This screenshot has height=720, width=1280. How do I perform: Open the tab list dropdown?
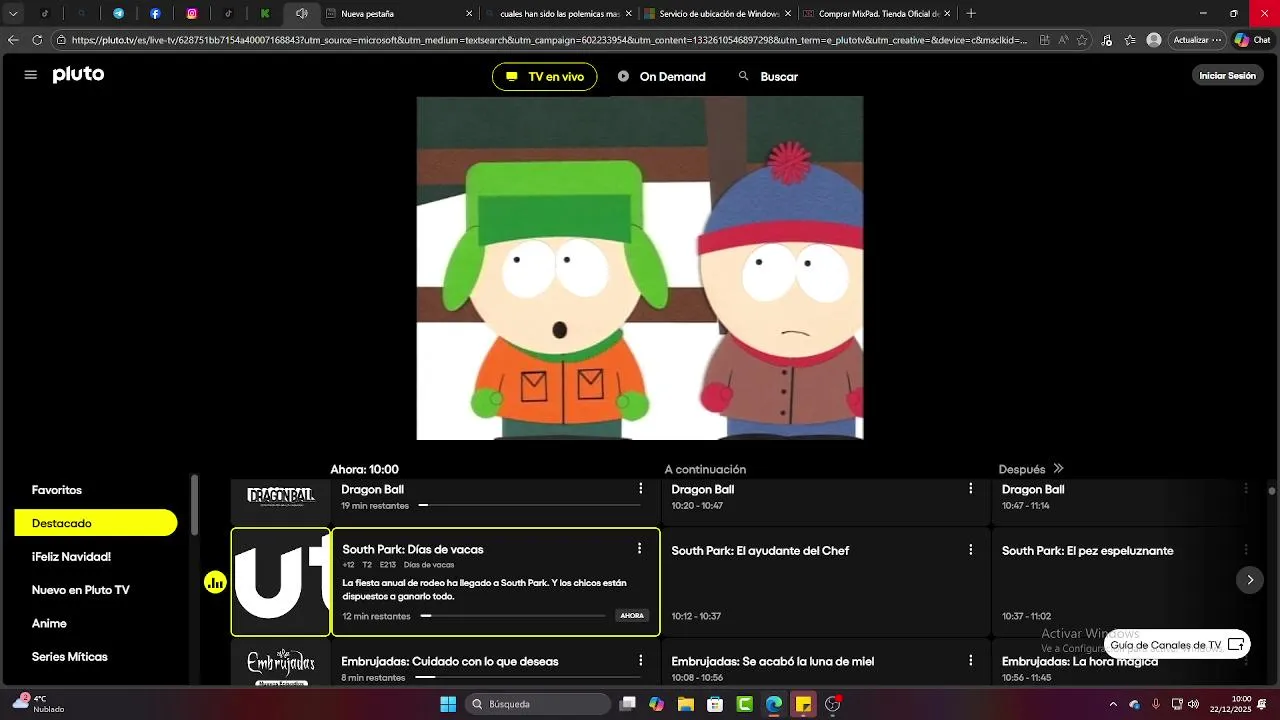pos(13,14)
